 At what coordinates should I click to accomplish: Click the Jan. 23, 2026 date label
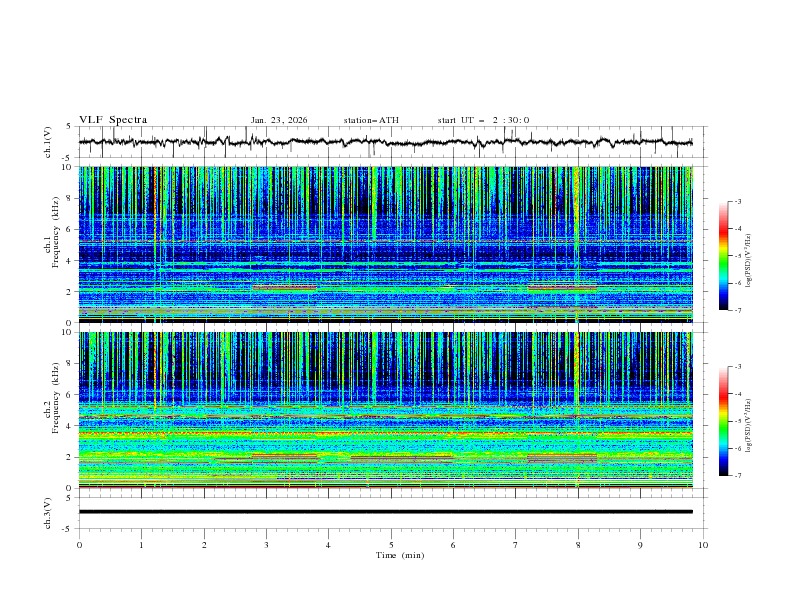tap(279, 120)
